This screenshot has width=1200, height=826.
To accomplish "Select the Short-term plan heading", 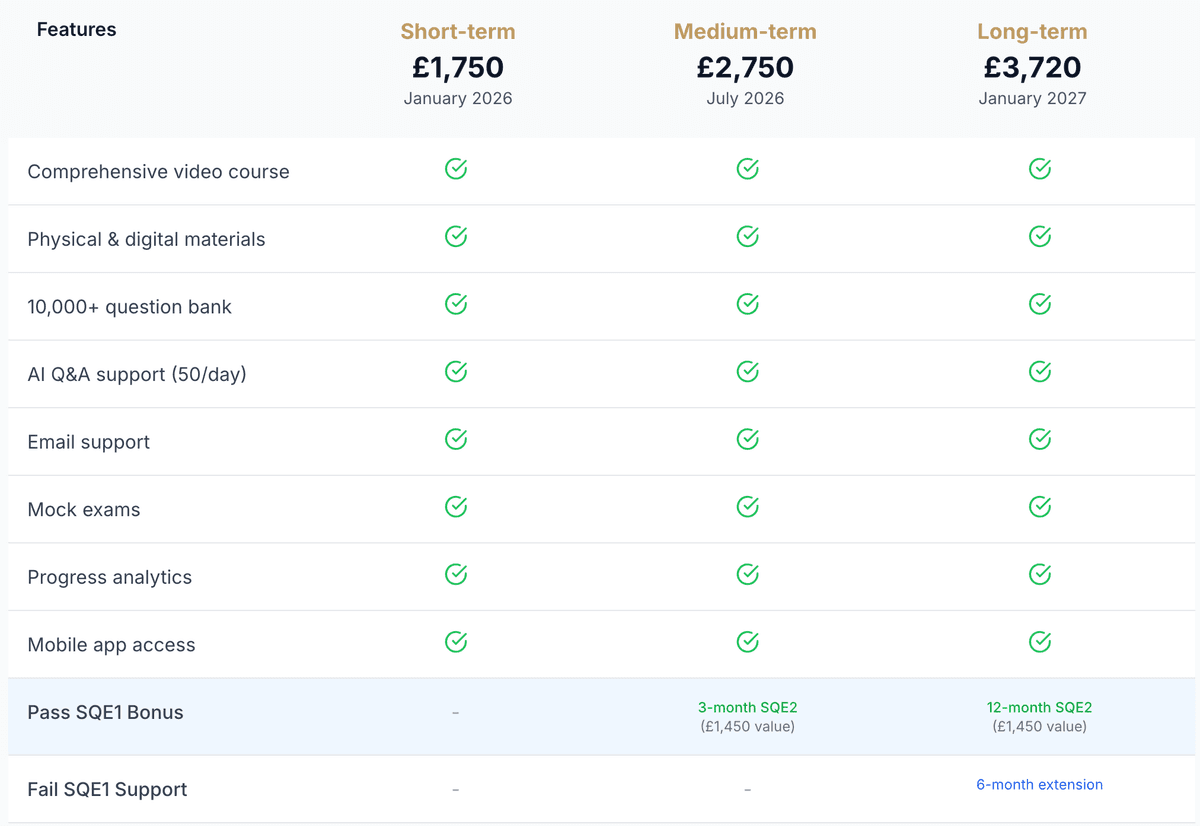I will point(458,32).
